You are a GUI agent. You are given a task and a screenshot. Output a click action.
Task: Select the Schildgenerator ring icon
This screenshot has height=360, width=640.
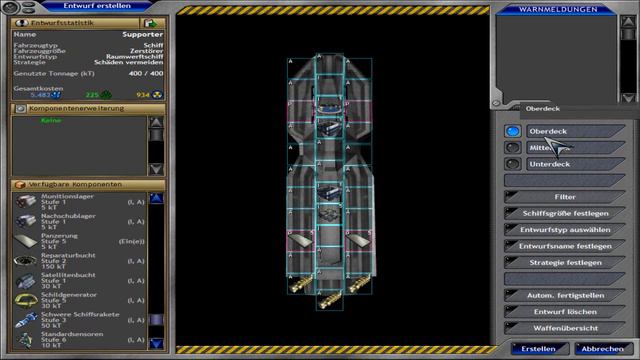[26, 300]
